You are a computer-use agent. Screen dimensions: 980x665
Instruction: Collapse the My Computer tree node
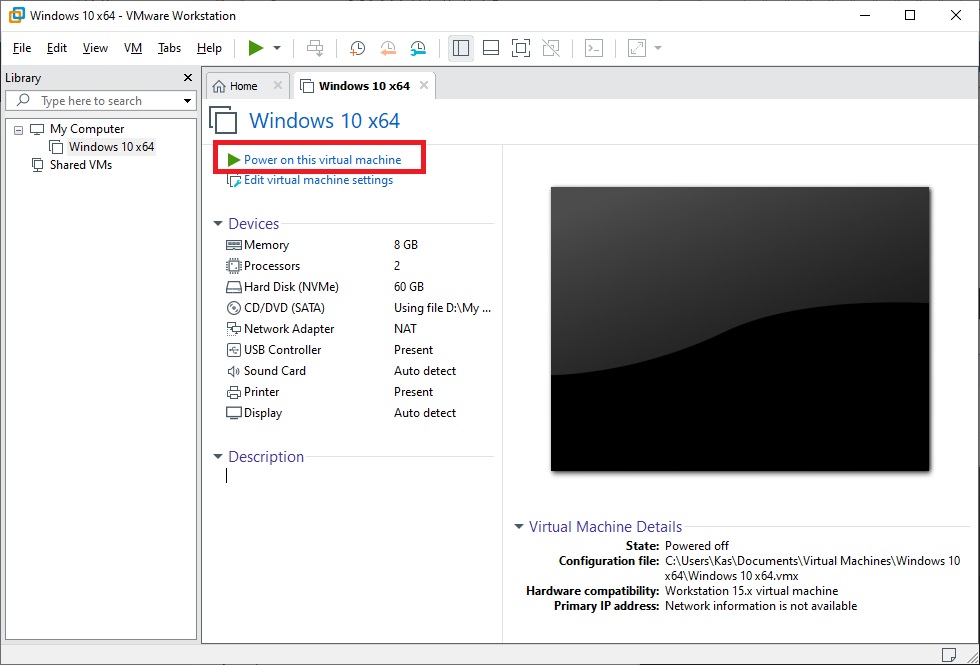(19, 130)
